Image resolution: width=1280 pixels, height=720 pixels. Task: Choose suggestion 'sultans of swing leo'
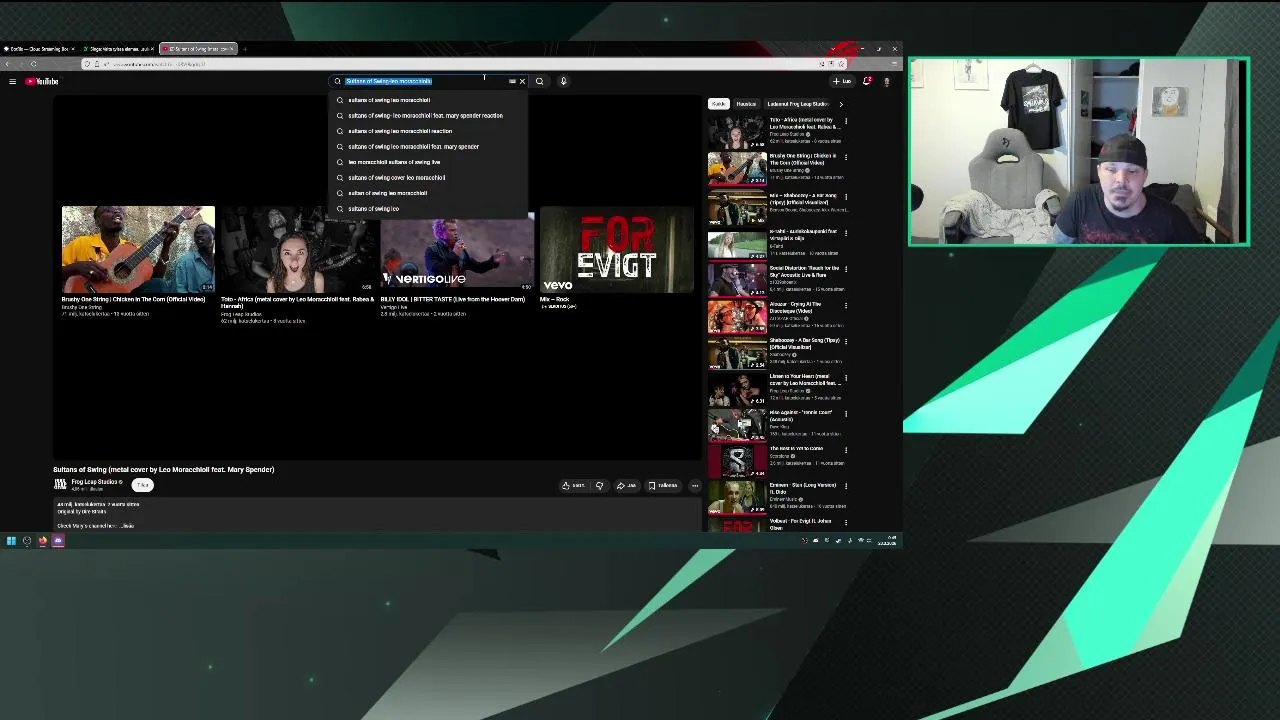pos(428,208)
